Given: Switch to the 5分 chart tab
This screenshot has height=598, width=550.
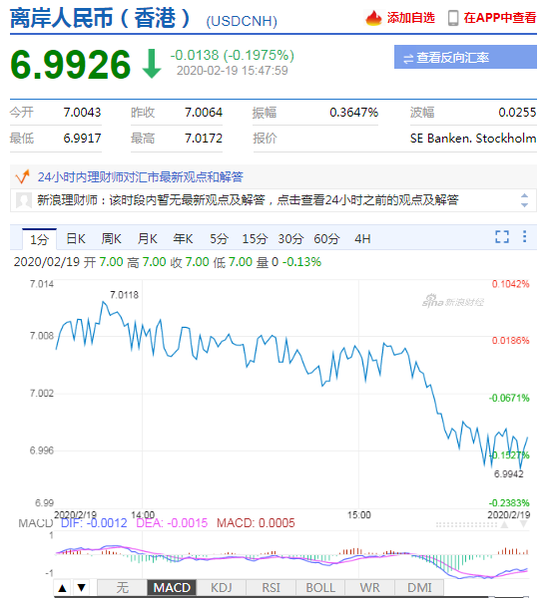Looking at the screenshot, I should tap(219, 239).
